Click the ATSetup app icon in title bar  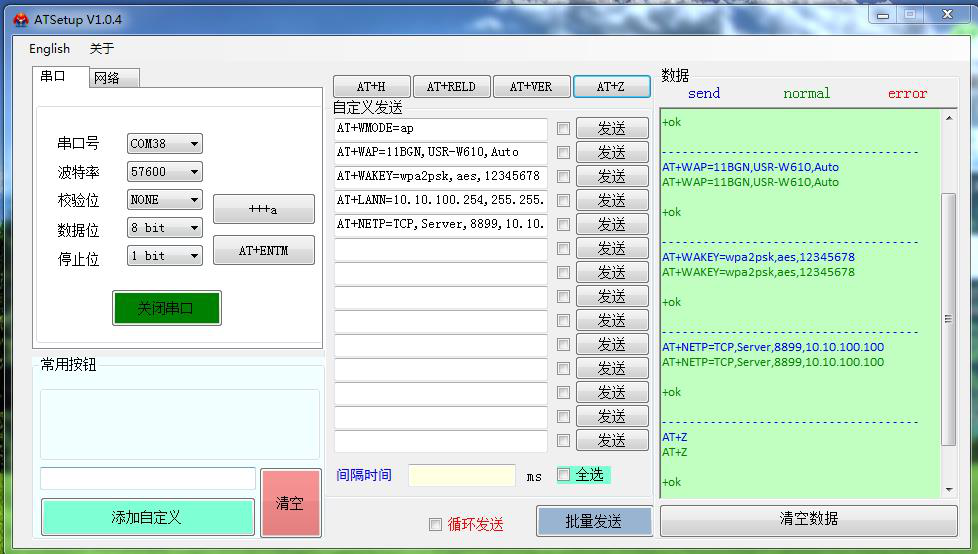21,20
